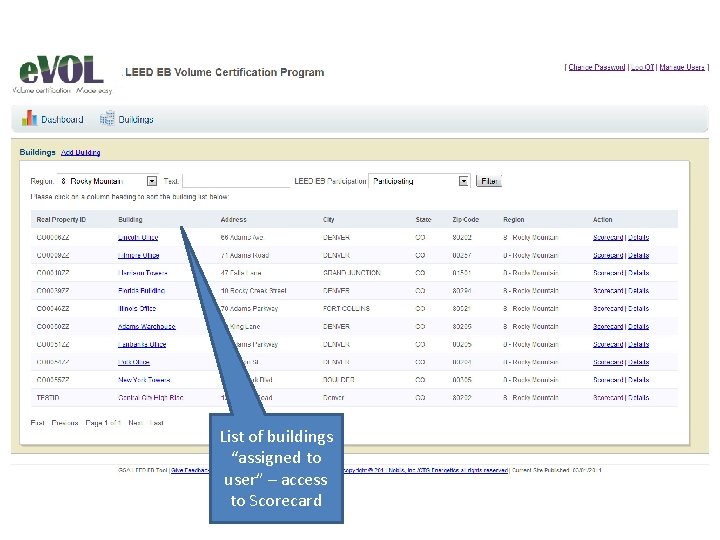This screenshot has height=540, width=720.
Task: Sort by State column header
Action: click(423, 219)
